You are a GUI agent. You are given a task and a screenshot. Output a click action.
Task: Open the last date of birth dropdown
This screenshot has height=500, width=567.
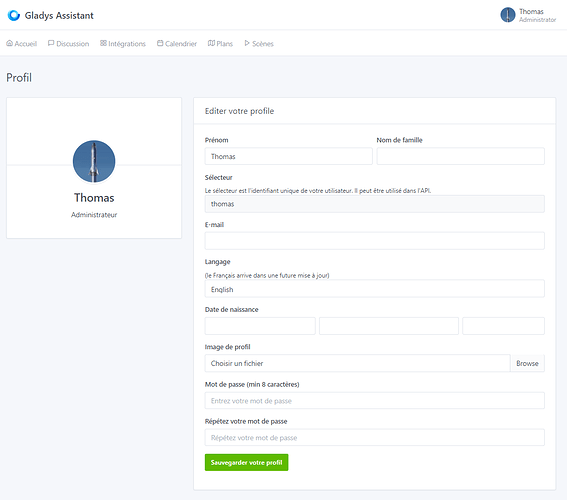(x=503, y=326)
